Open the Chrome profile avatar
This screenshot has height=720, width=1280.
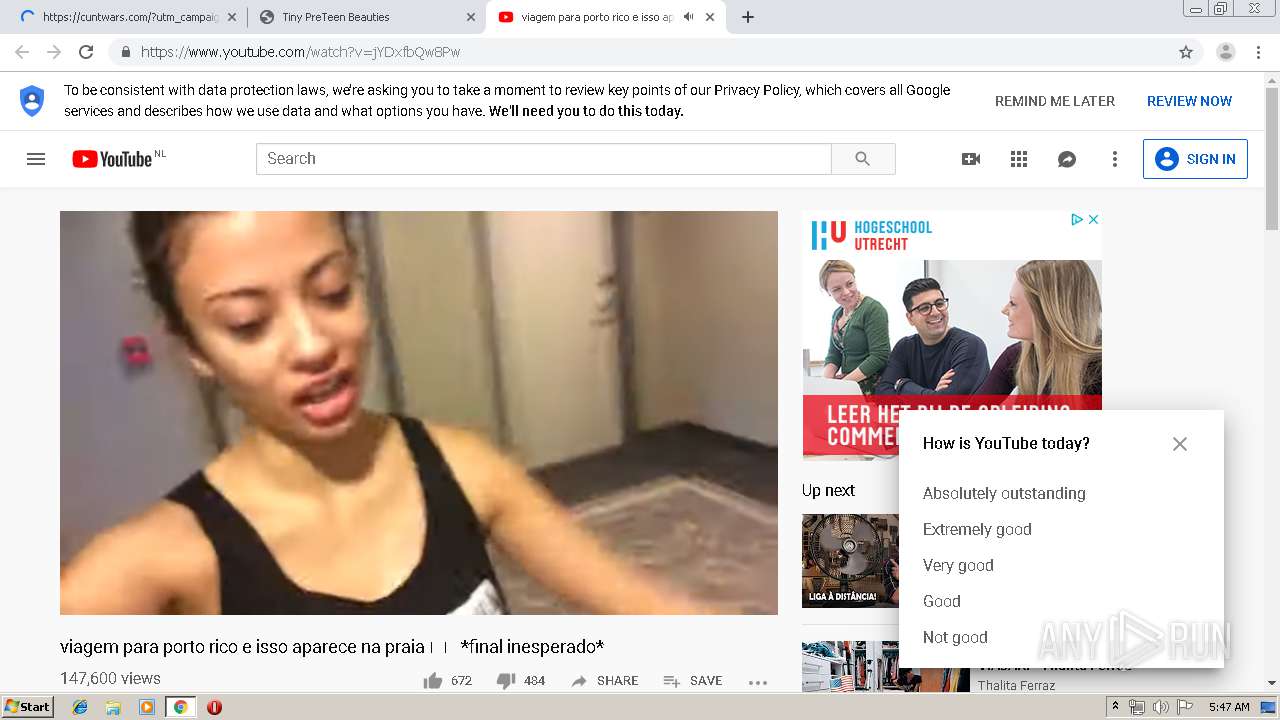(x=1226, y=52)
